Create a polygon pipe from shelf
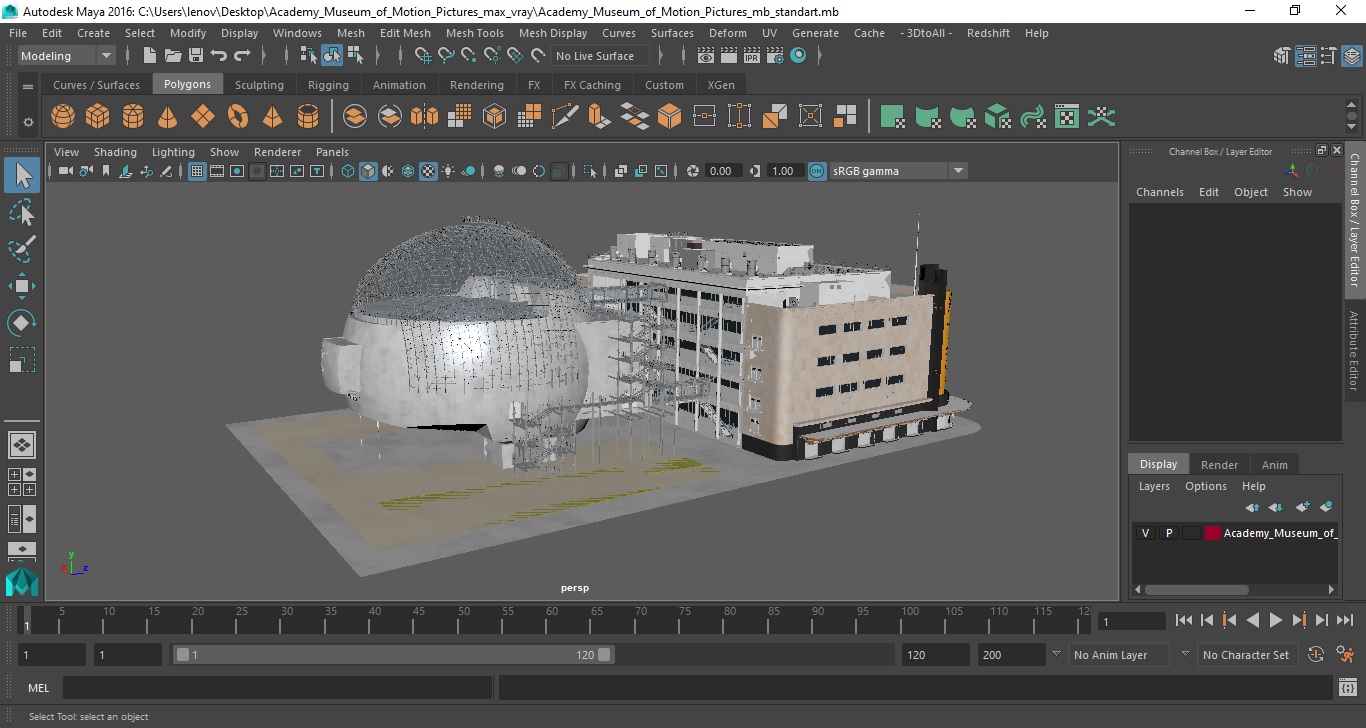Screen dimensions: 1366x728 [x=308, y=117]
